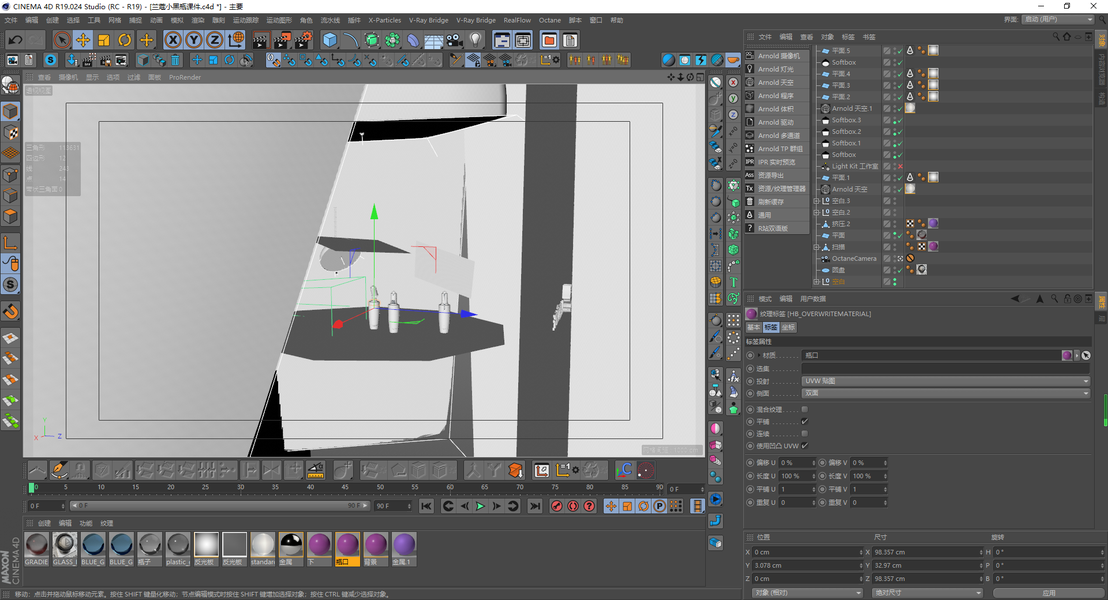The image size is (1108, 600).
Task: Enable the 混合纹理 checkbox
Action: pos(805,409)
